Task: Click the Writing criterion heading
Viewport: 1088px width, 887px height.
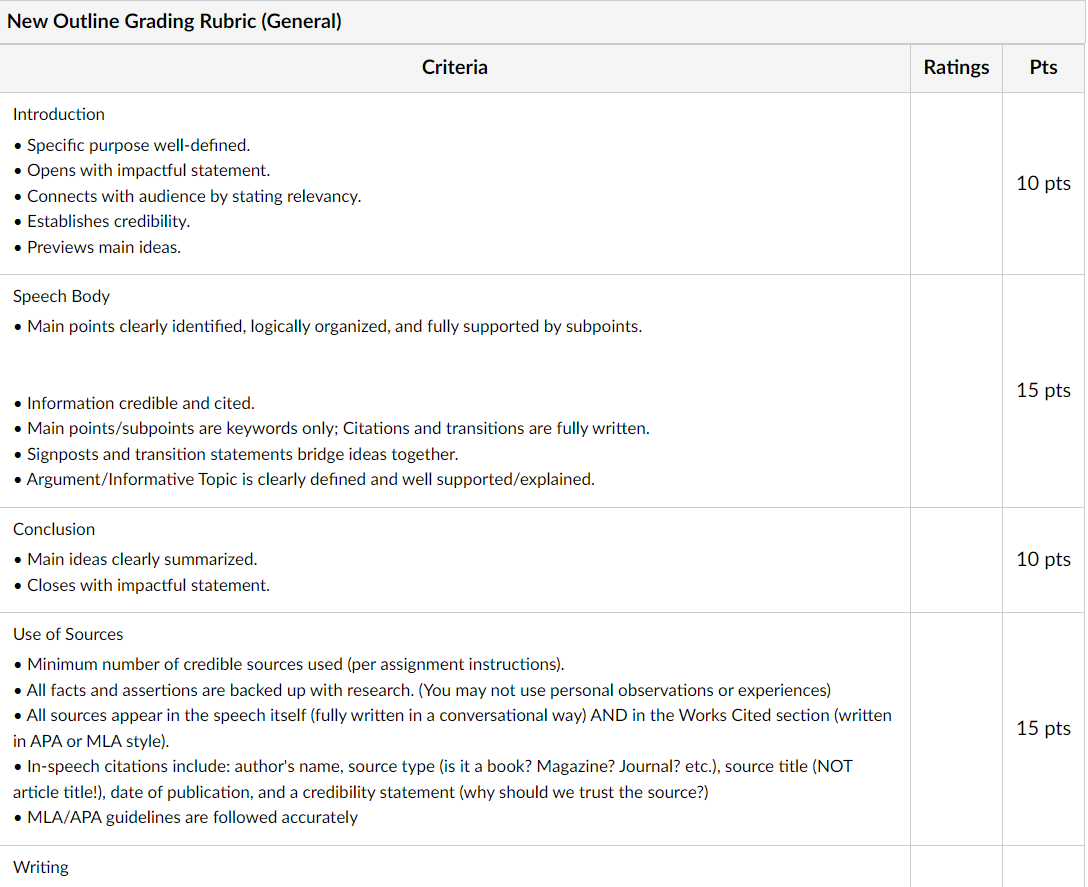Action: coord(40,868)
